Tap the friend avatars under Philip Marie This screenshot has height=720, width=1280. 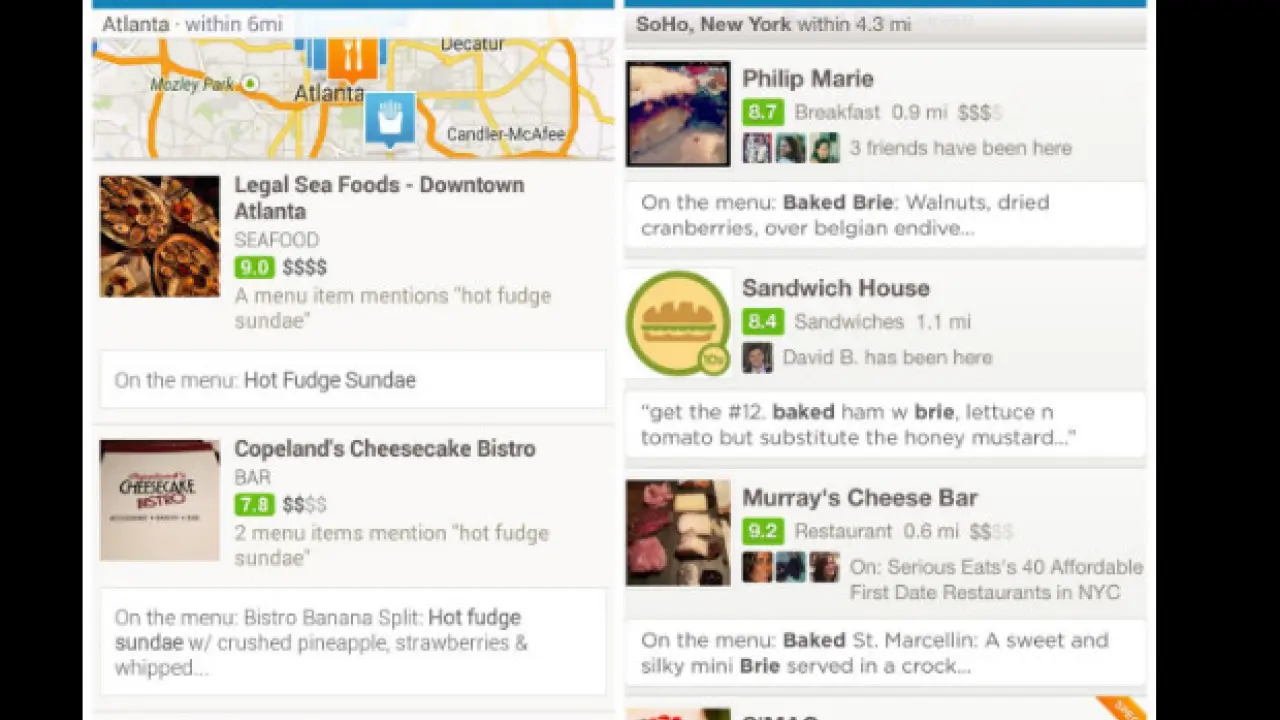tap(791, 148)
